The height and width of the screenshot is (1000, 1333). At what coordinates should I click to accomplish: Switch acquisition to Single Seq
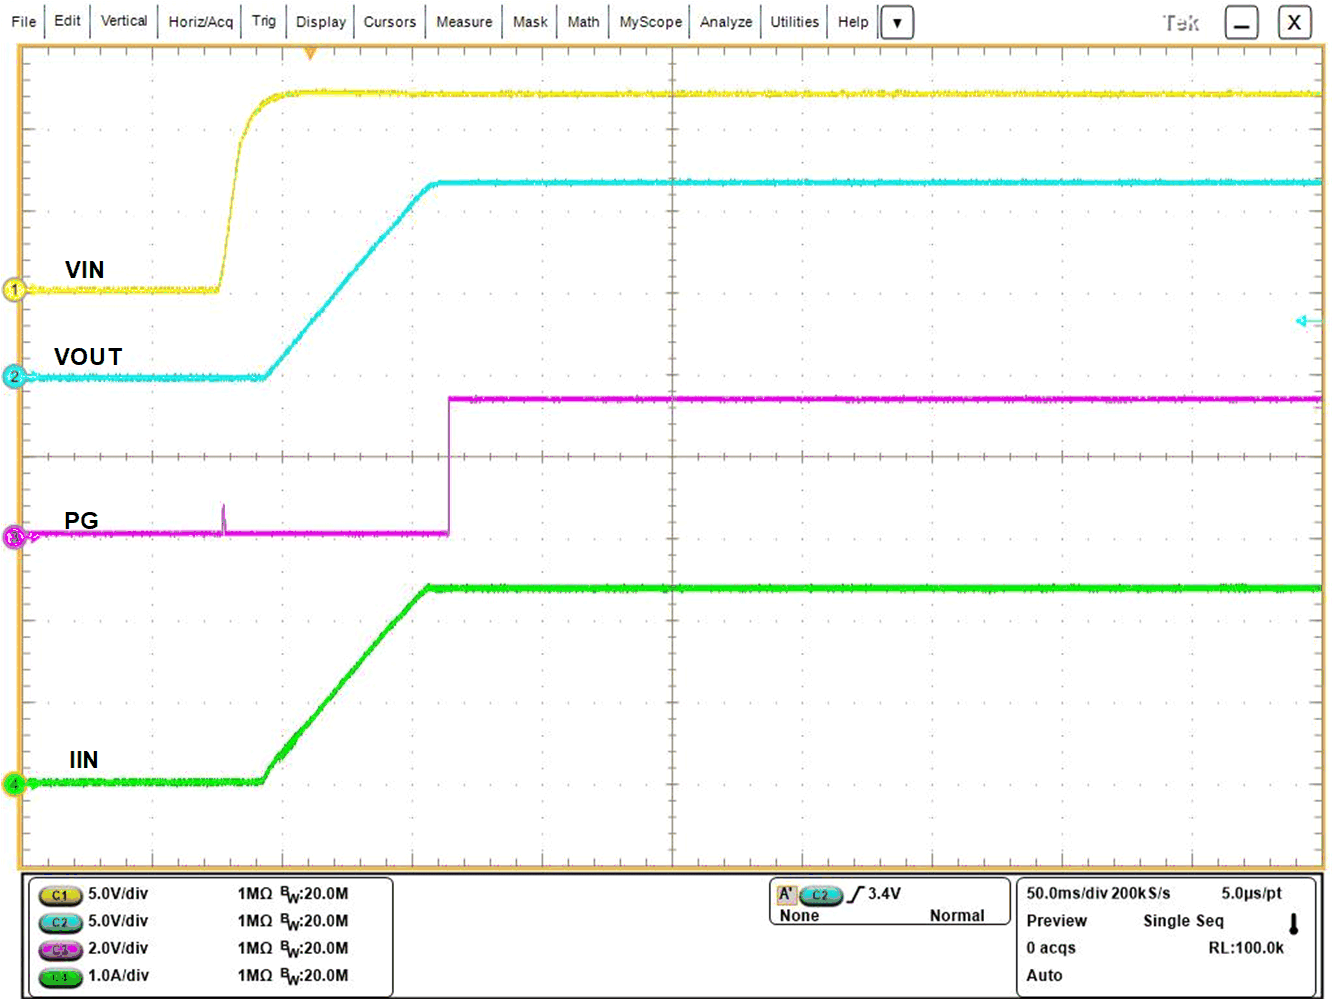coord(1182,920)
